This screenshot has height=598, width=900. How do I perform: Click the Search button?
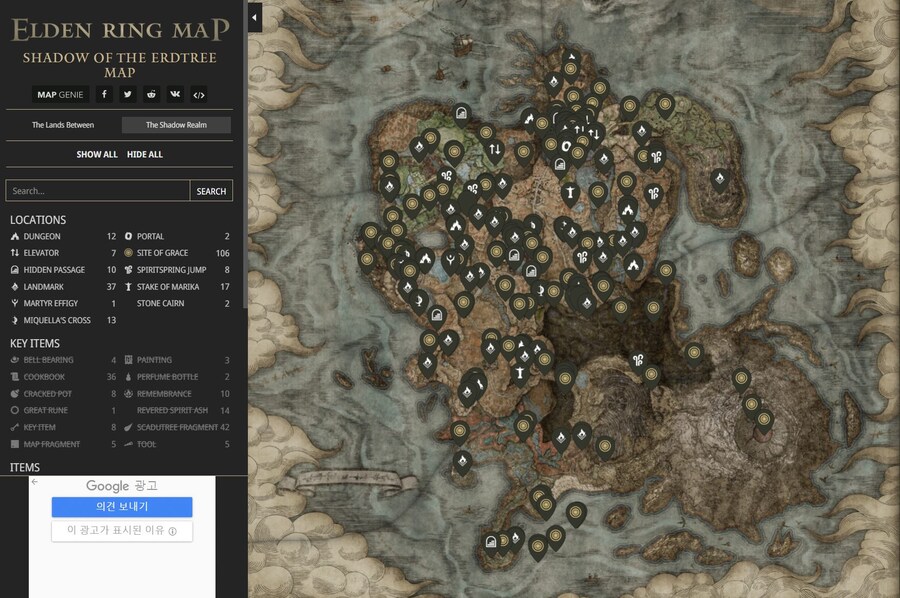coord(211,191)
